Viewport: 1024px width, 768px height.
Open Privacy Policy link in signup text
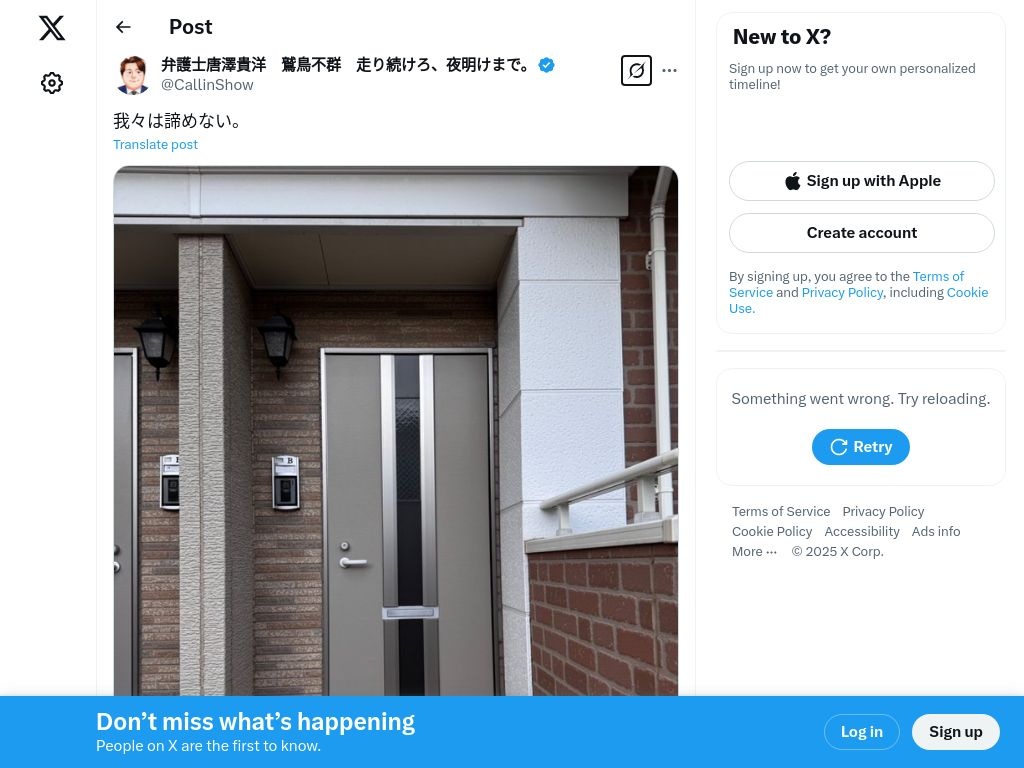(x=842, y=293)
